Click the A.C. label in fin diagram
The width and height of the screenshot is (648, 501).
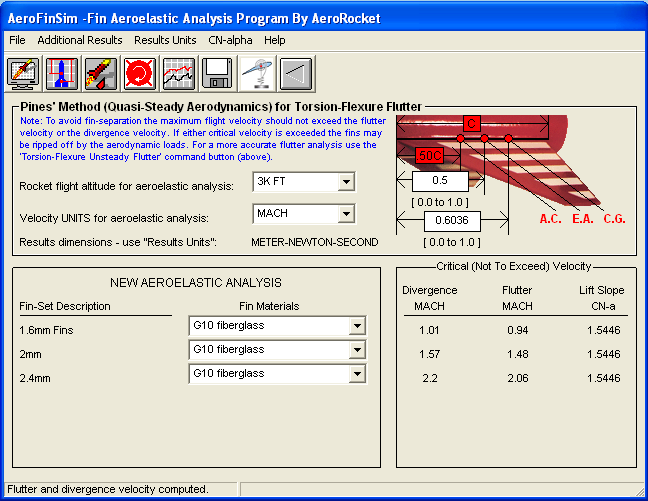coord(550,219)
